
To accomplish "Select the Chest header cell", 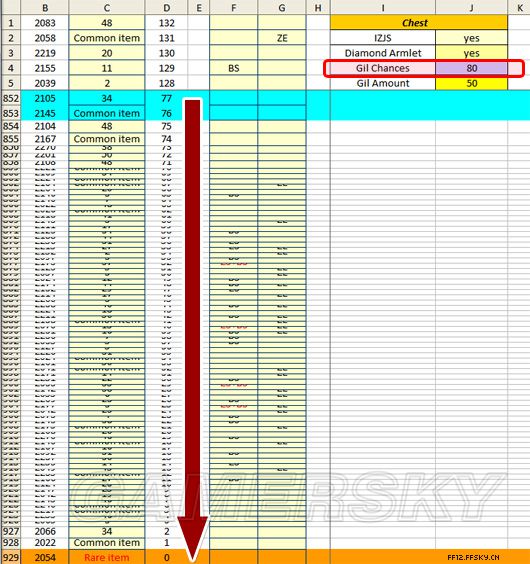I will point(419,23).
